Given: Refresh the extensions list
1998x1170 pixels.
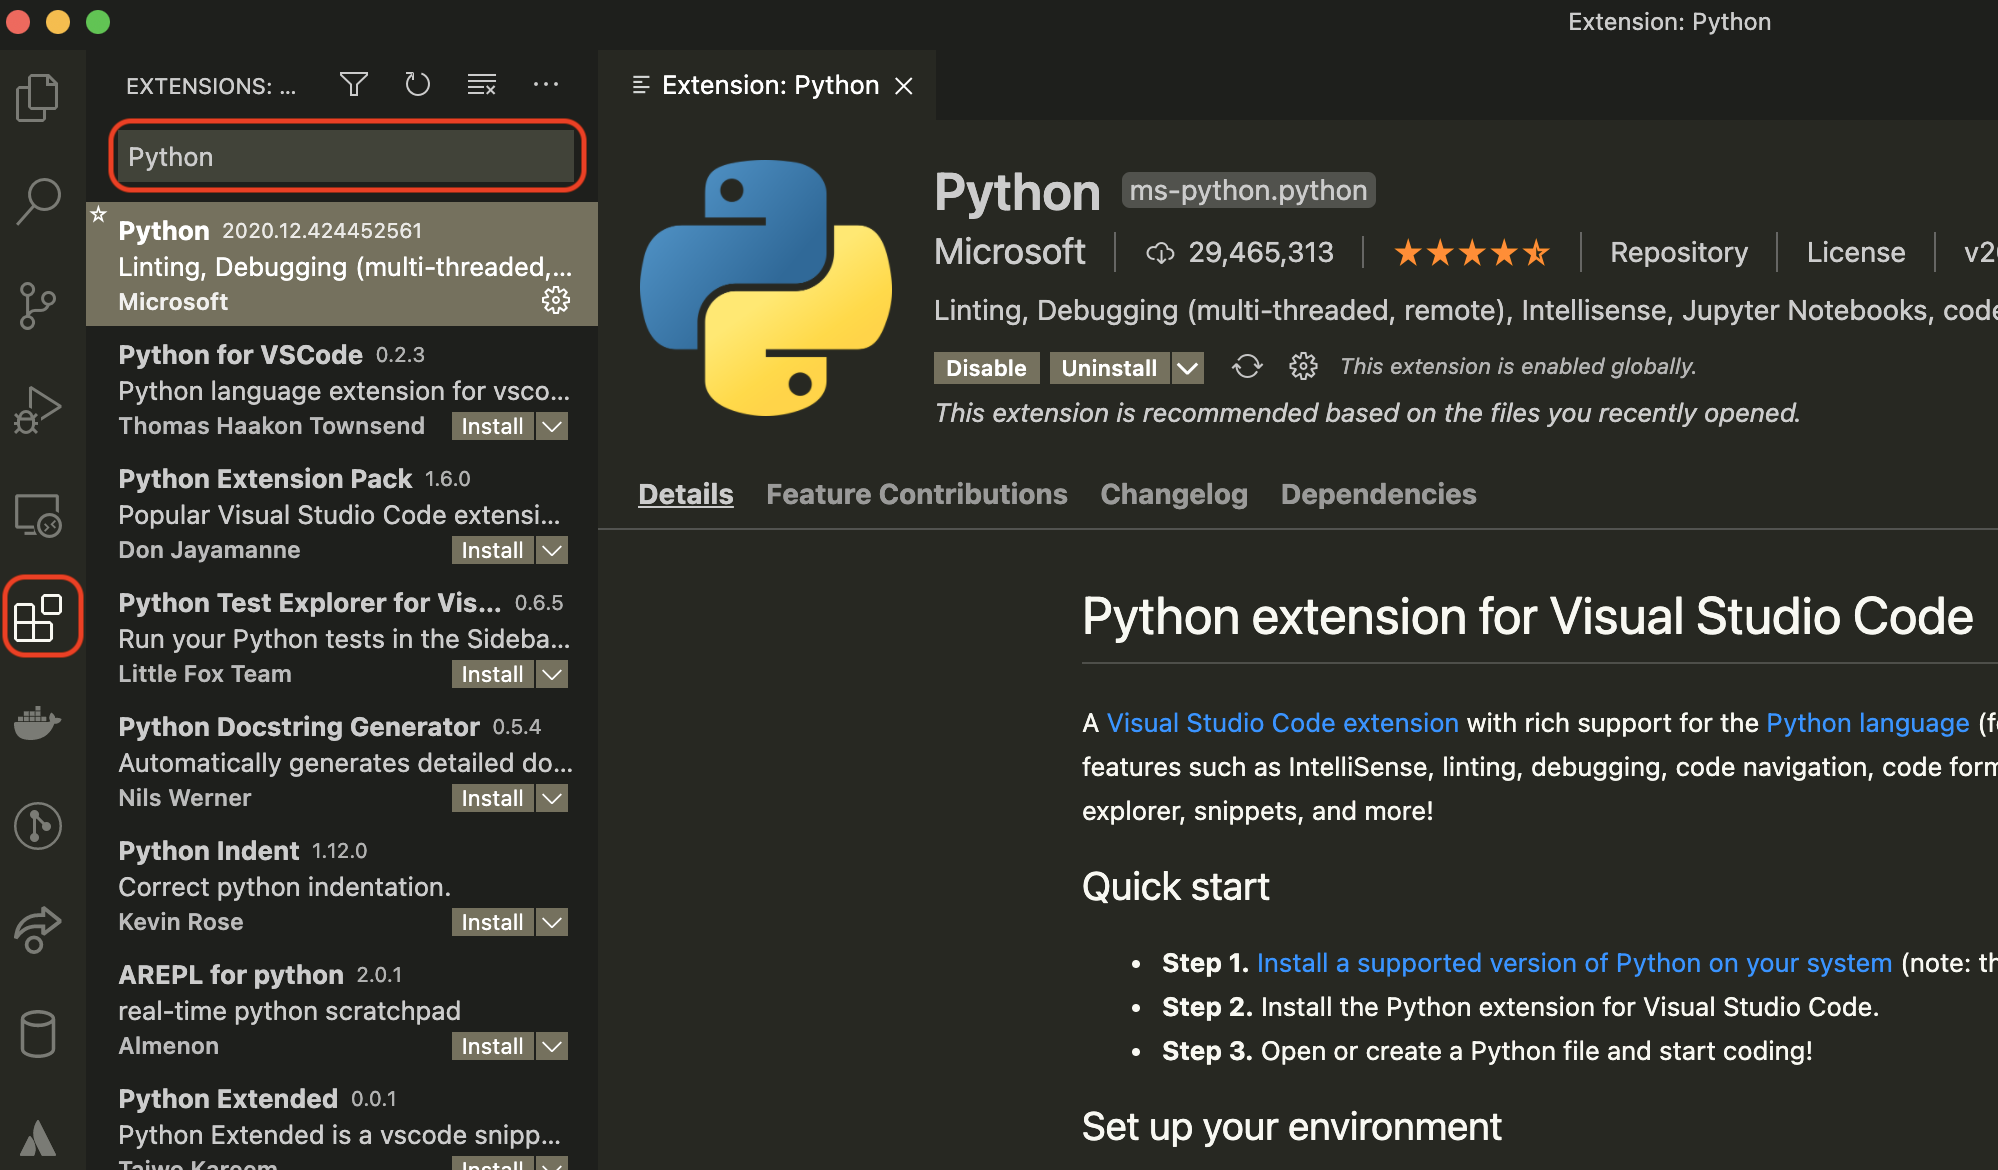Looking at the screenshot, I should point(417,85).
